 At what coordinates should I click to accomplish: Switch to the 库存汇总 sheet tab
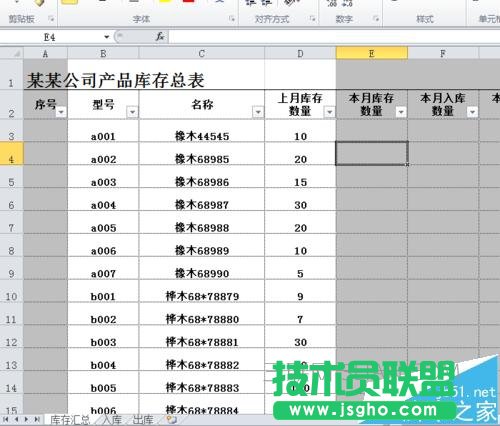70,420
